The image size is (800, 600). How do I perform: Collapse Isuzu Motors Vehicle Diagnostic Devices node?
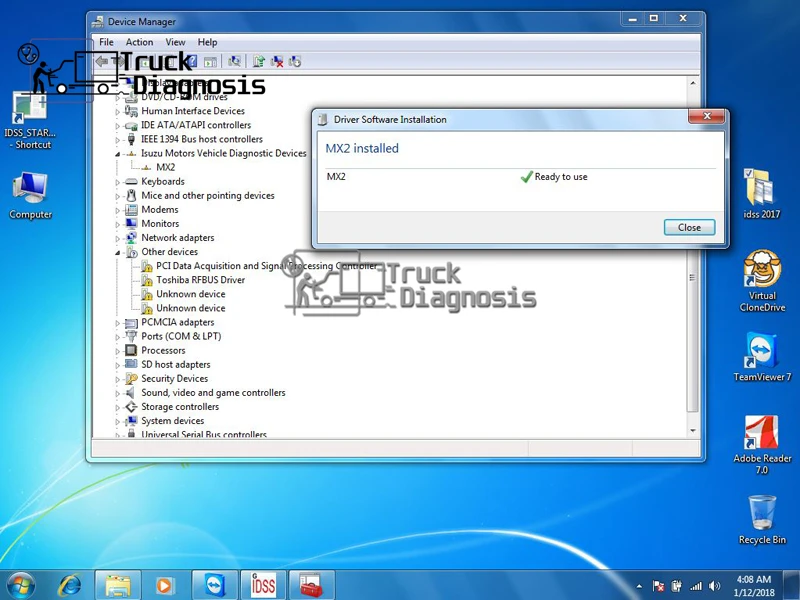tap(117, 154)
